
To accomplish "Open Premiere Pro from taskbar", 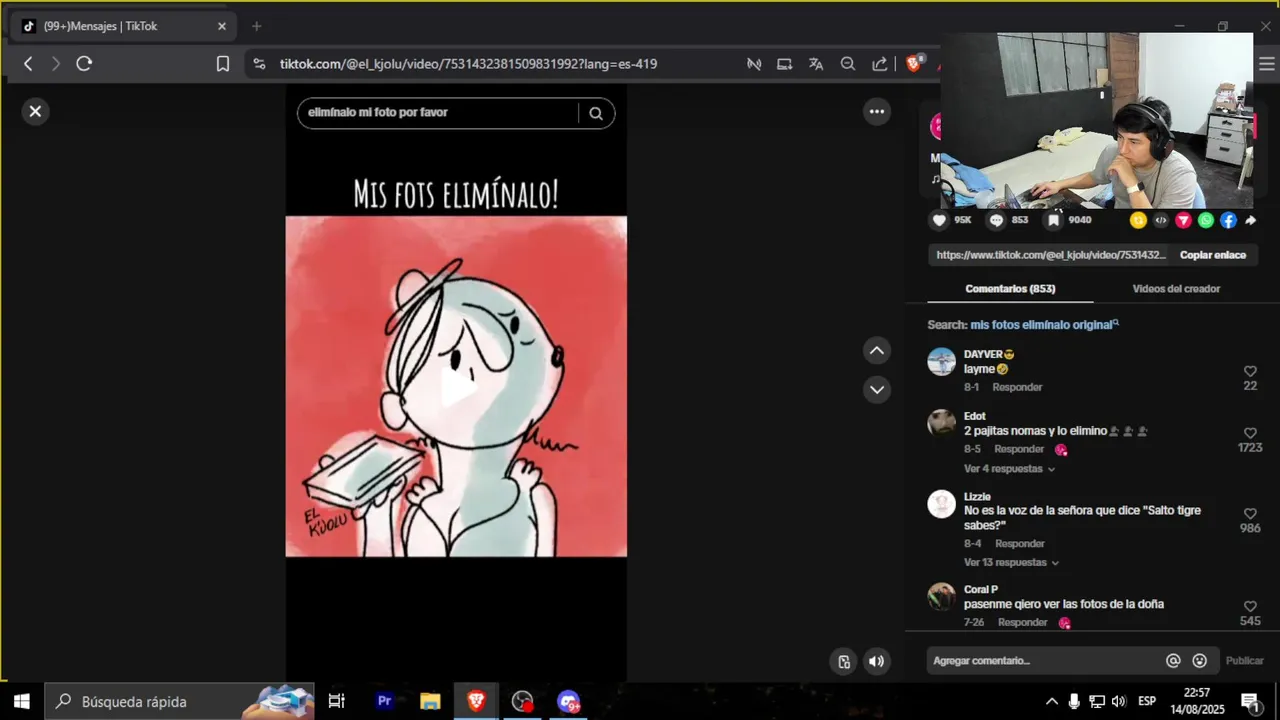I will point(384,701).
